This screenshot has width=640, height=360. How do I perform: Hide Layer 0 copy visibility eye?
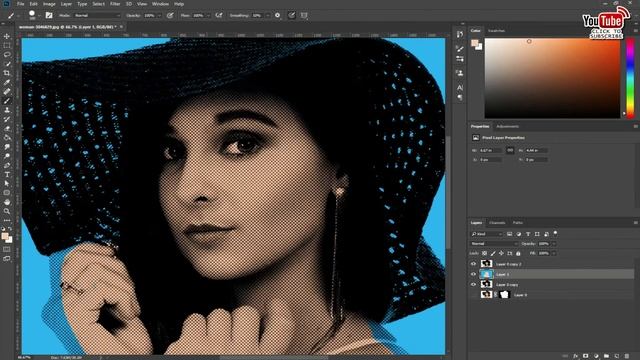(473, 284)
